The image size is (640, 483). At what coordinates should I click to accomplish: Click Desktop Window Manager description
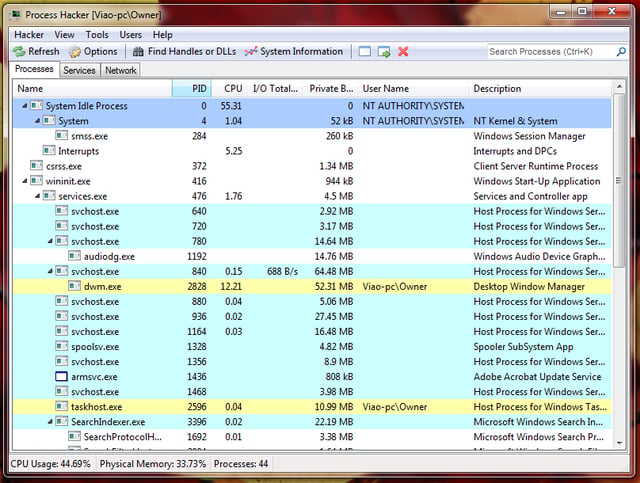click(529, 287)
